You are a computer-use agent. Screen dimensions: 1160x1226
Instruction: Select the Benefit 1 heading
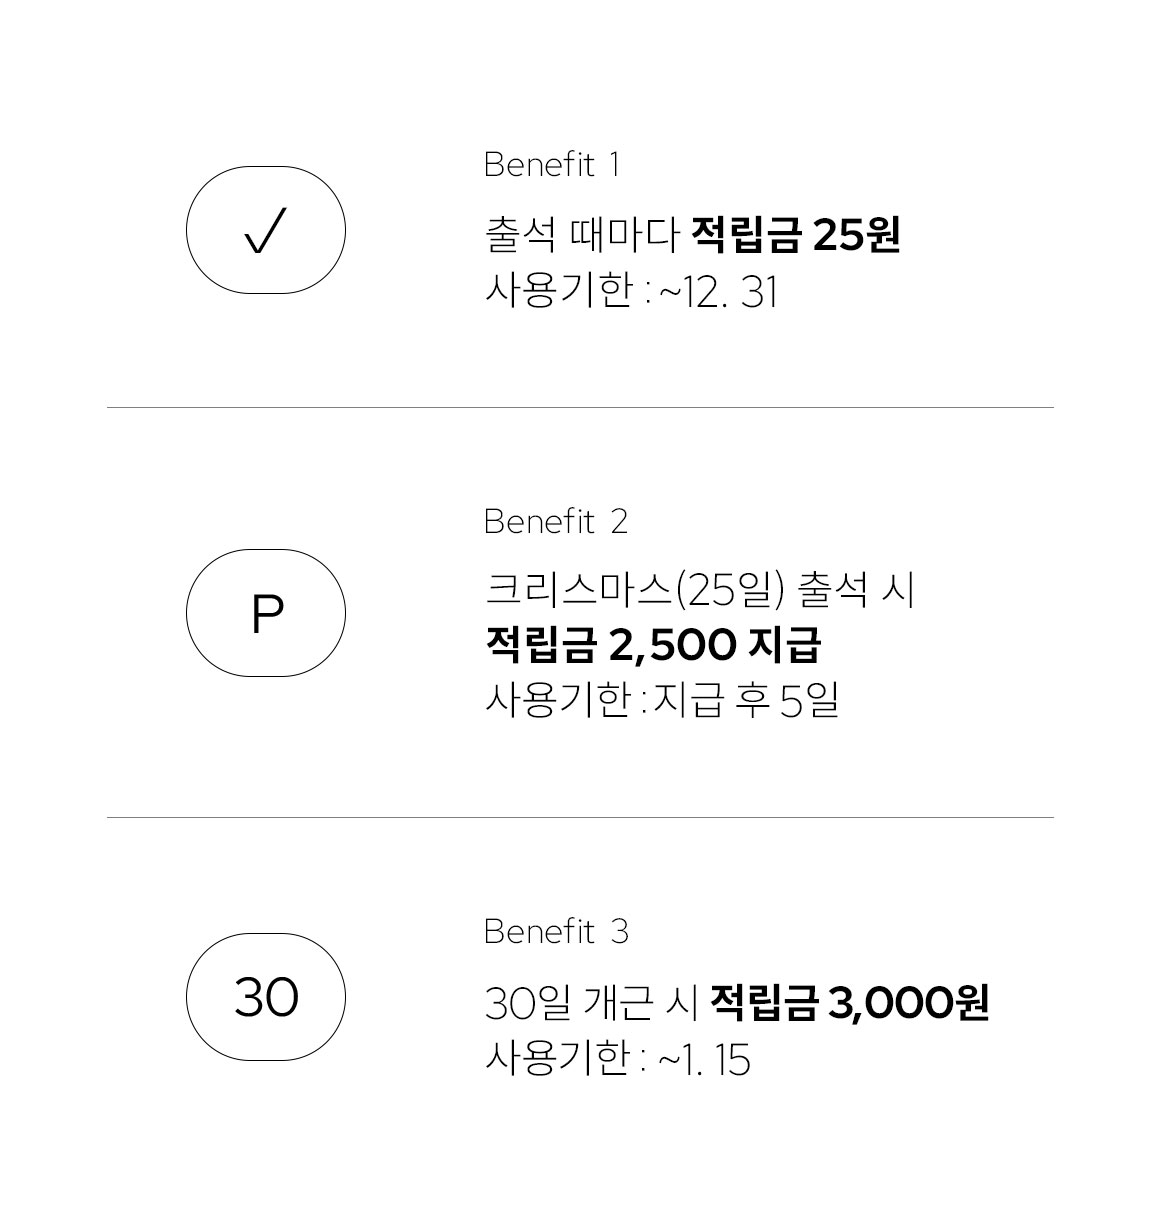pyautogui.click(x=552, y=164)
